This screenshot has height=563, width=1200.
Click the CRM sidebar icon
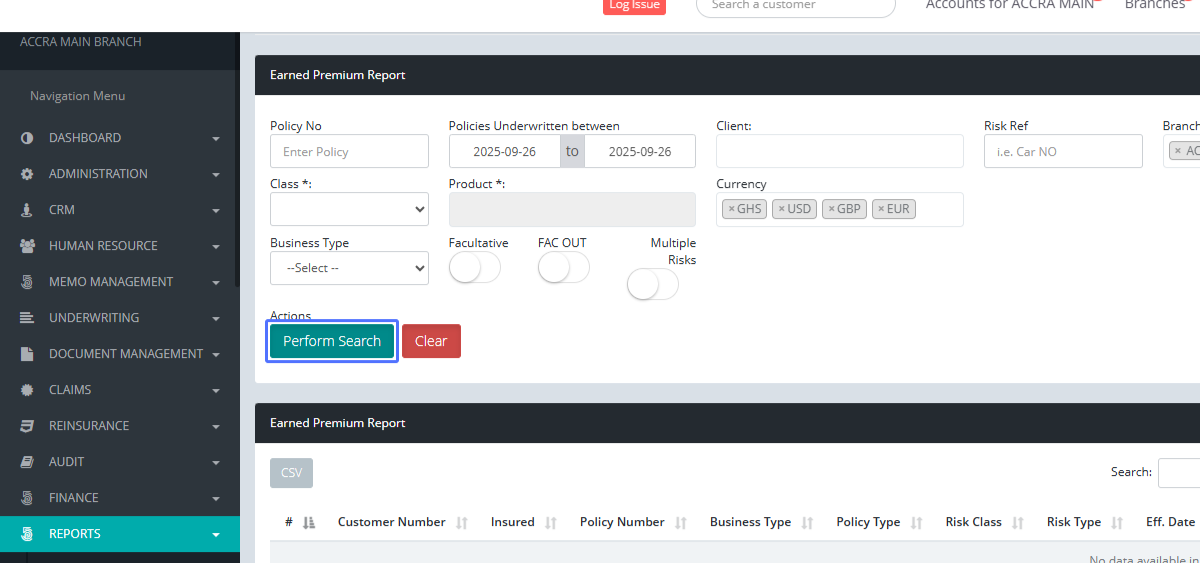point(27,210)
